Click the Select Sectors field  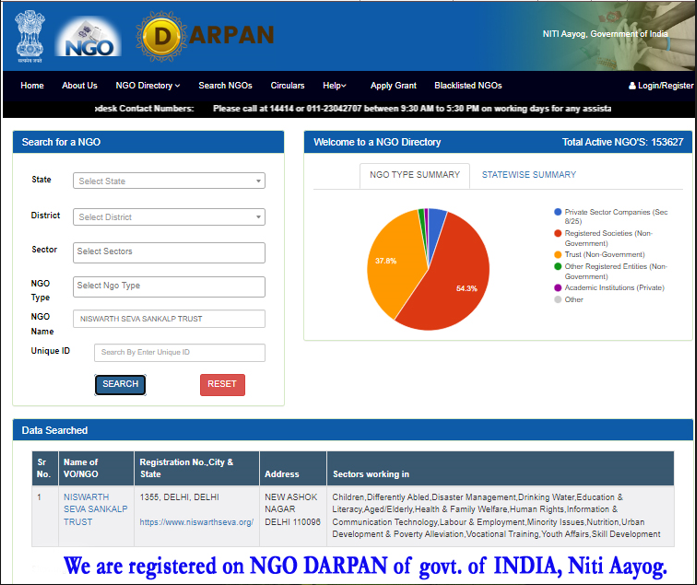coord(169,252)
